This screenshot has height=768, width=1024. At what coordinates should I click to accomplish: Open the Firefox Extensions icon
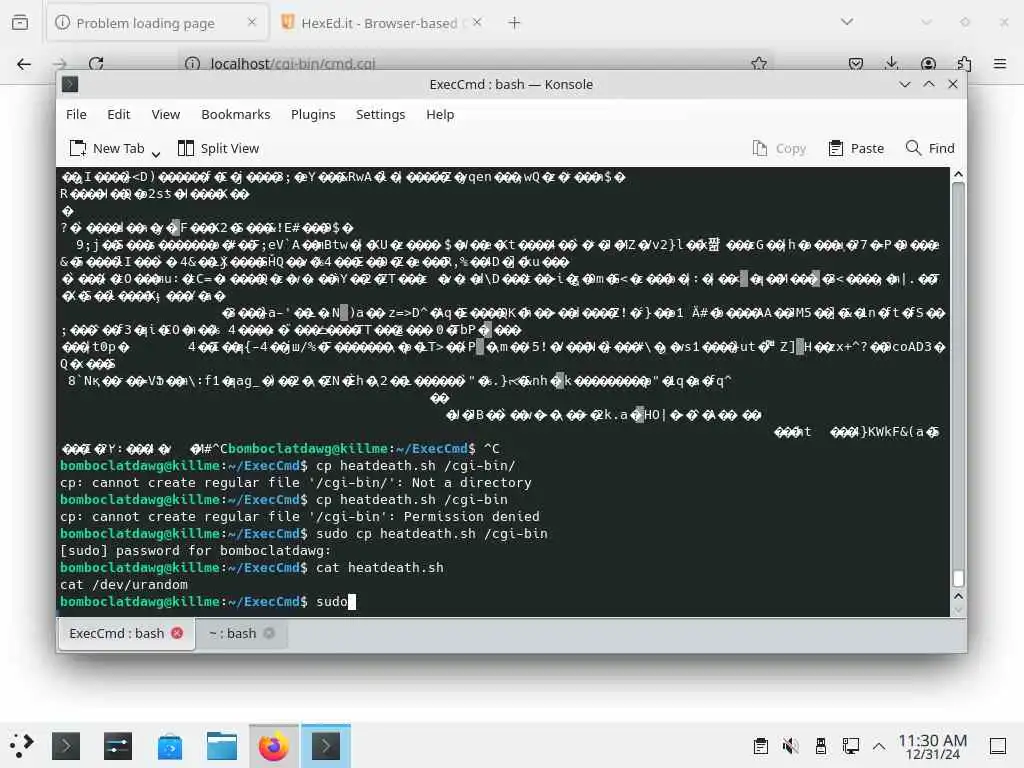click(x=964, y=63)
